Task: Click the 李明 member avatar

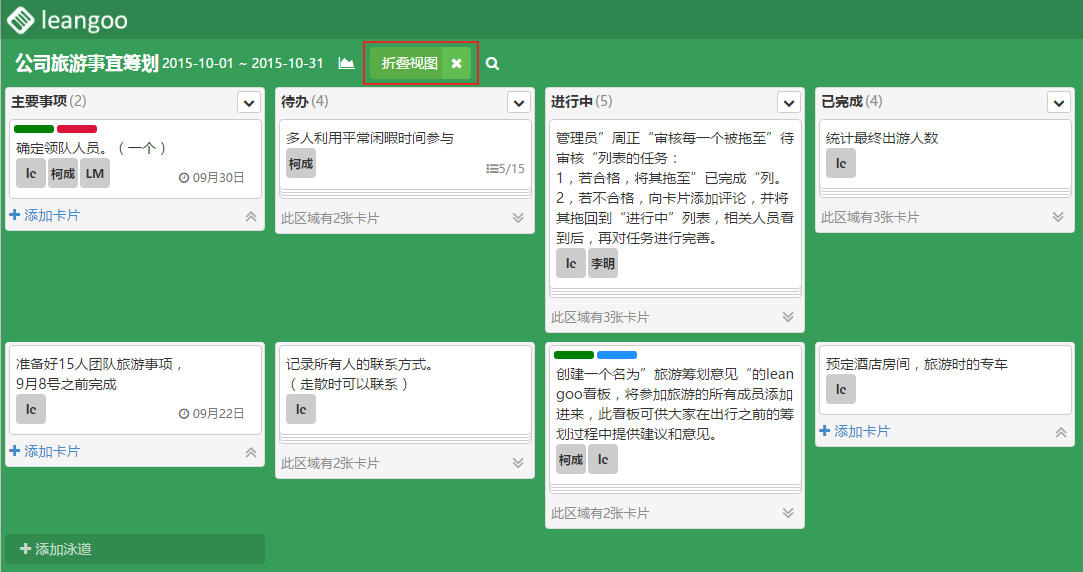Action: click(602, 263)
